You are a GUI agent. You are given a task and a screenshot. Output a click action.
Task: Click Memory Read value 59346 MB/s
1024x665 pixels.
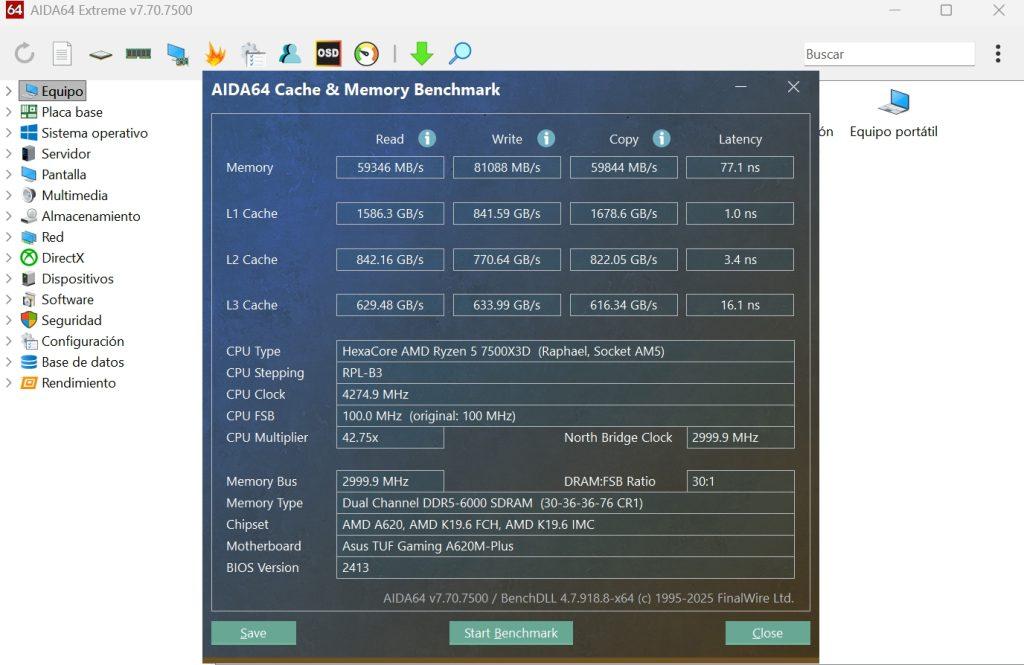click(x=390, y=167)
